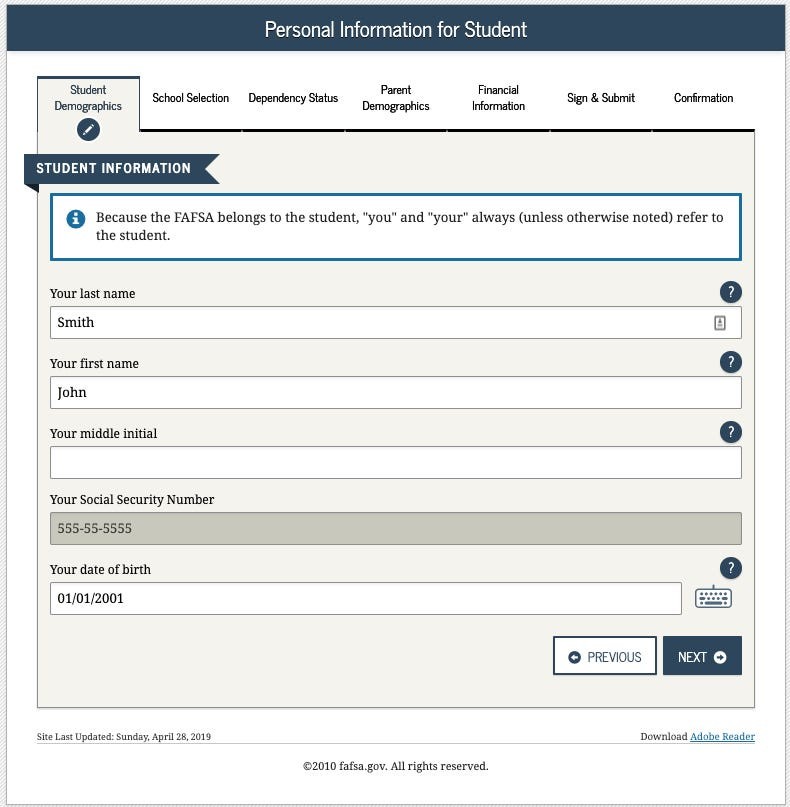Image resolution: width=790 pixels, height=807 pixels.
Task: Open help for last name field
Action: 730,292
